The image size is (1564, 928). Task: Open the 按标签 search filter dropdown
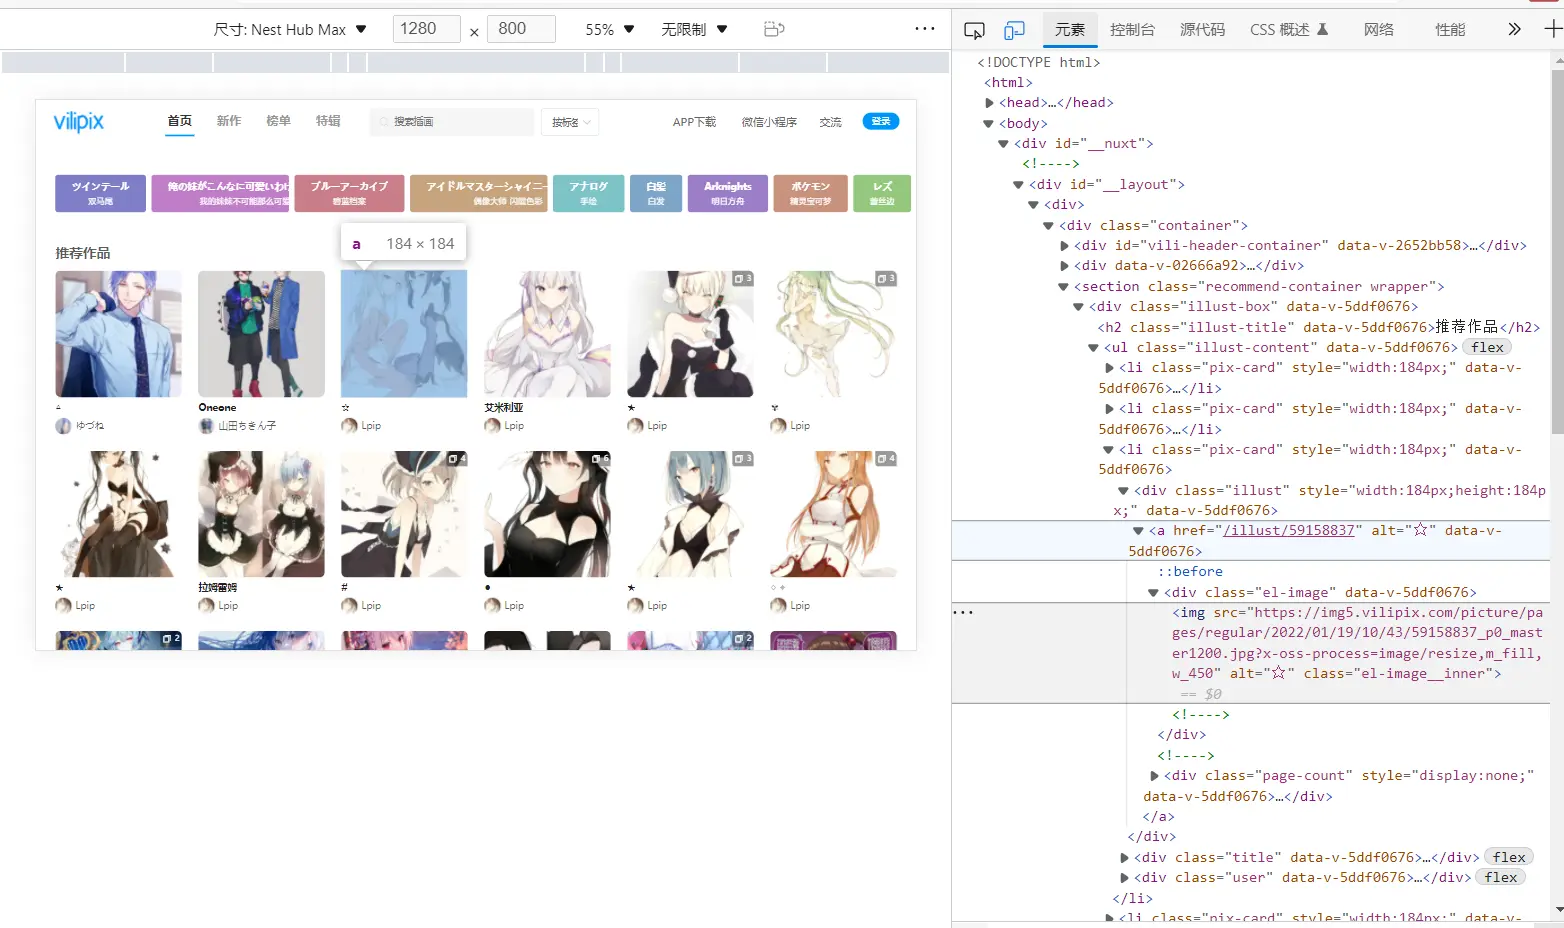[570, 122]
